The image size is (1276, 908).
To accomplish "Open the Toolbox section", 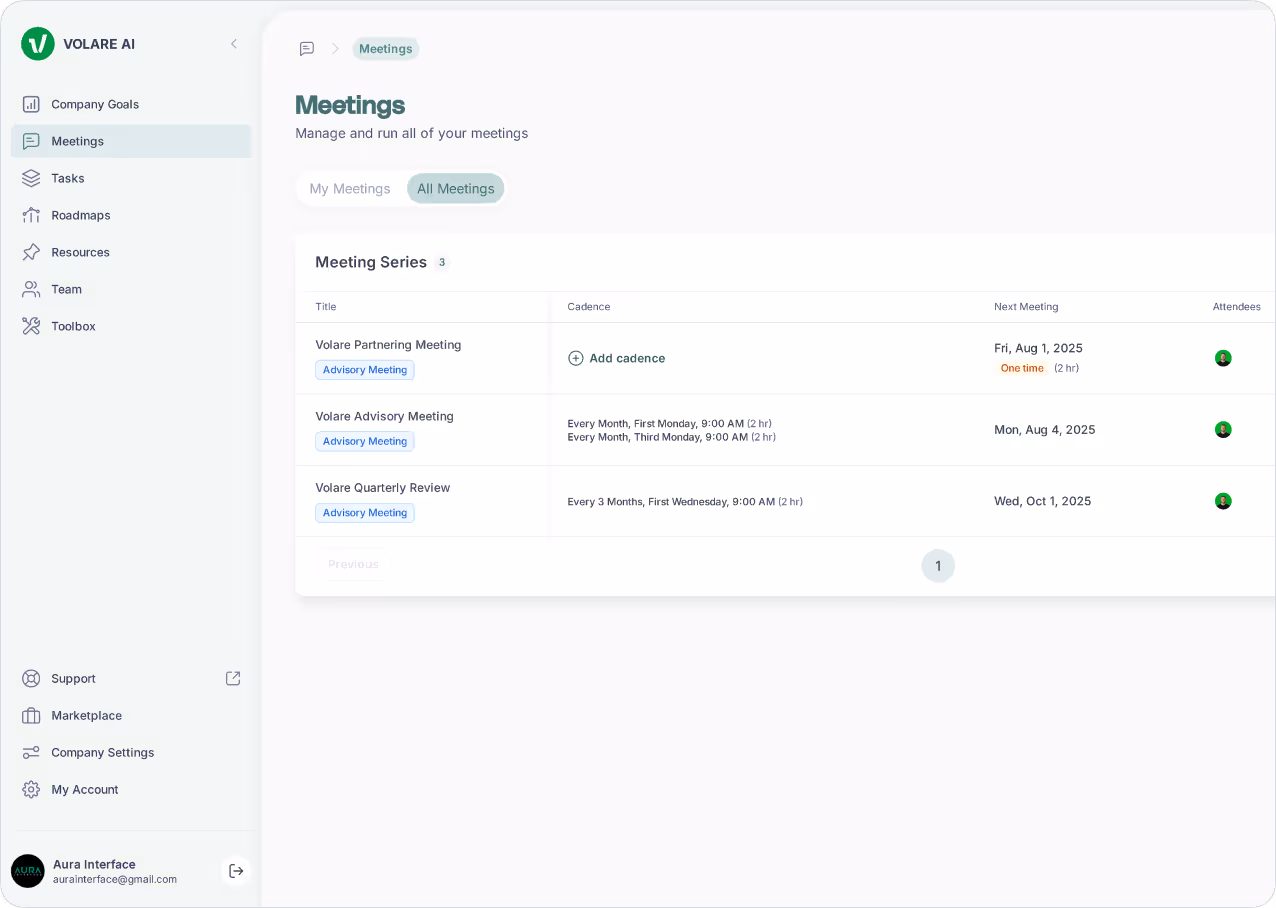I will 71,326.
